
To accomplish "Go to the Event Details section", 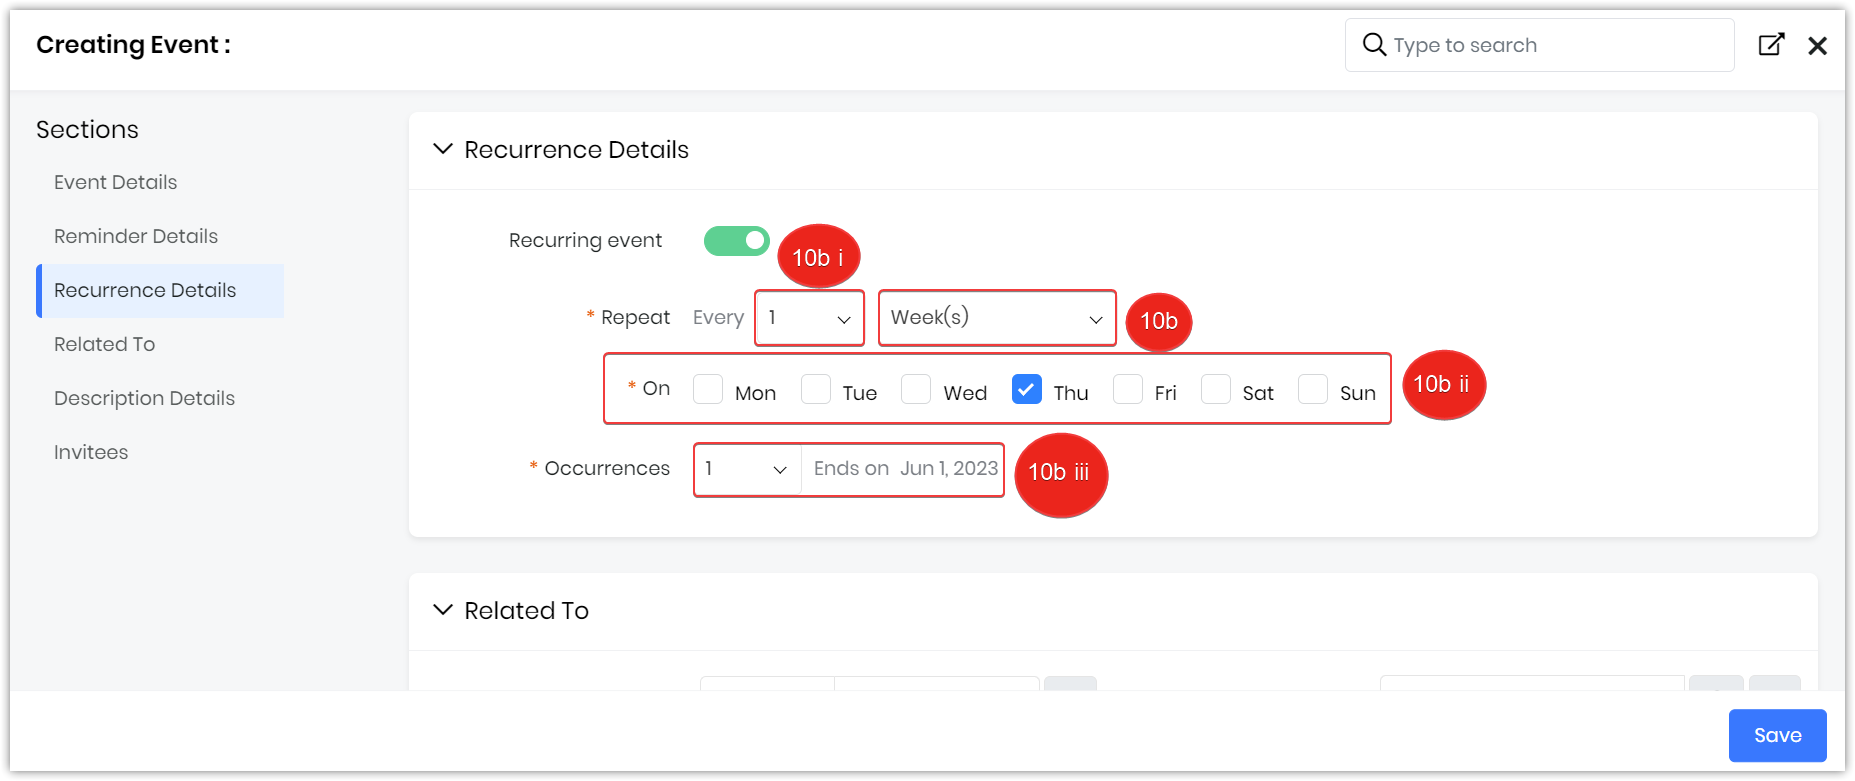I will click(x=116, y=182).
